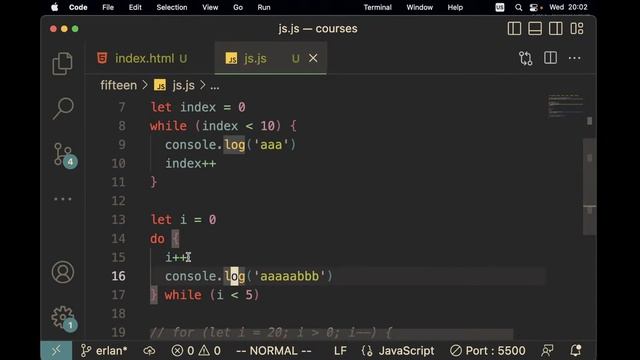Click the fifteen folder breadcrumb

[x=118, y=85]
